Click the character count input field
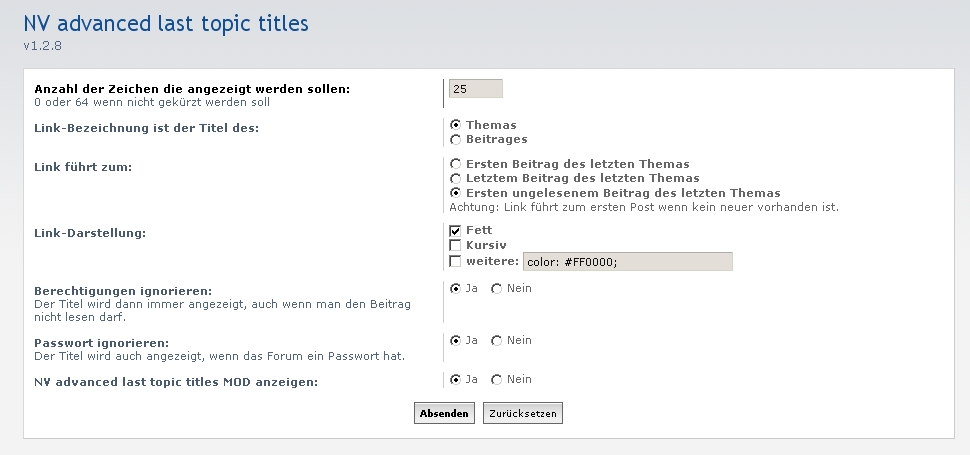This screenshot has height=455, width=970. [476, 88]
